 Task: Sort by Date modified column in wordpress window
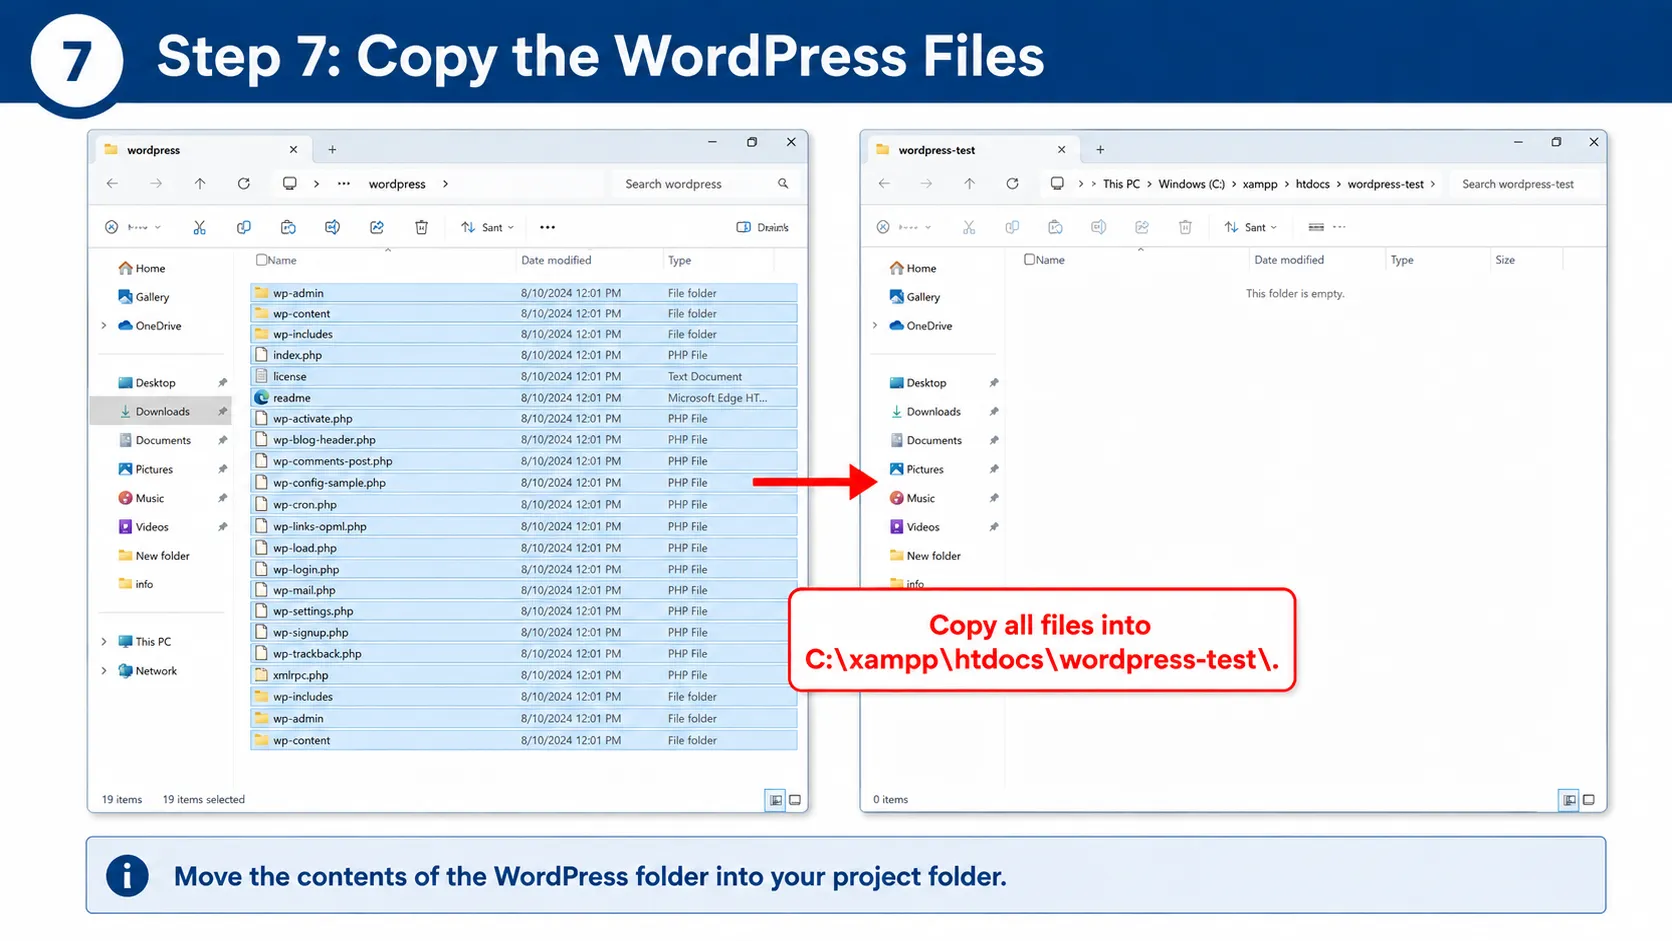pyautogui.click(x=556, y=260)
